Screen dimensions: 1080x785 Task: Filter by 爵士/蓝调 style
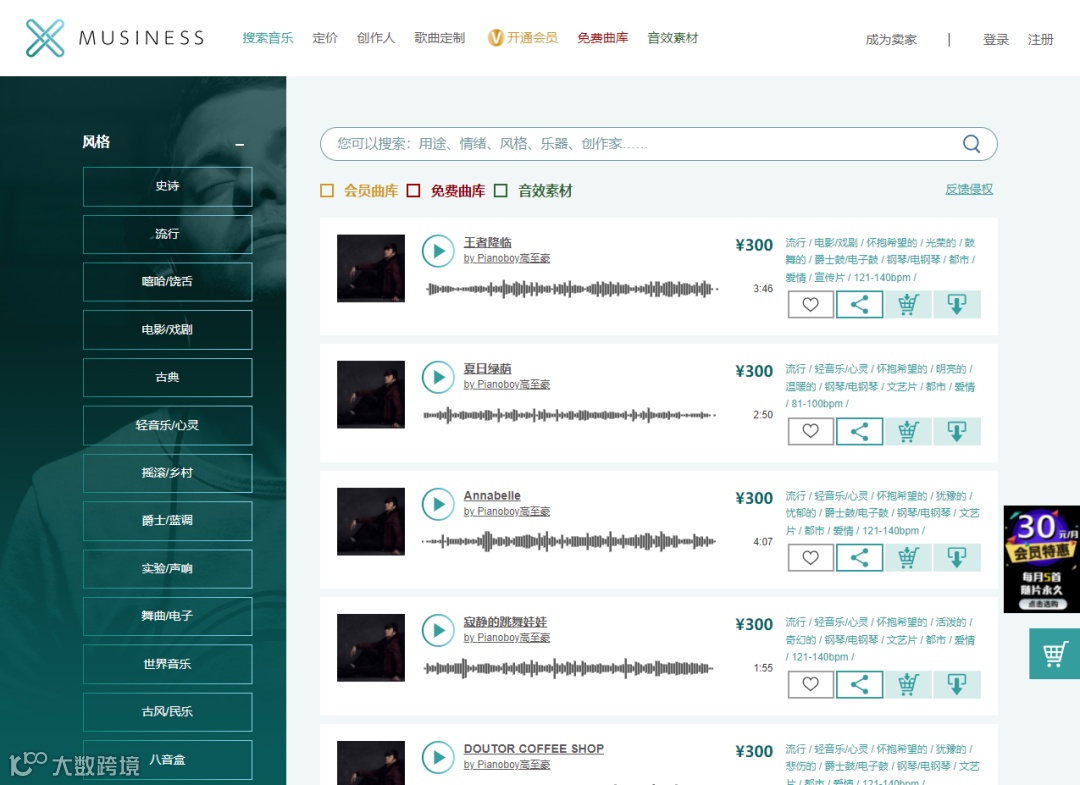tap(167, 521)
